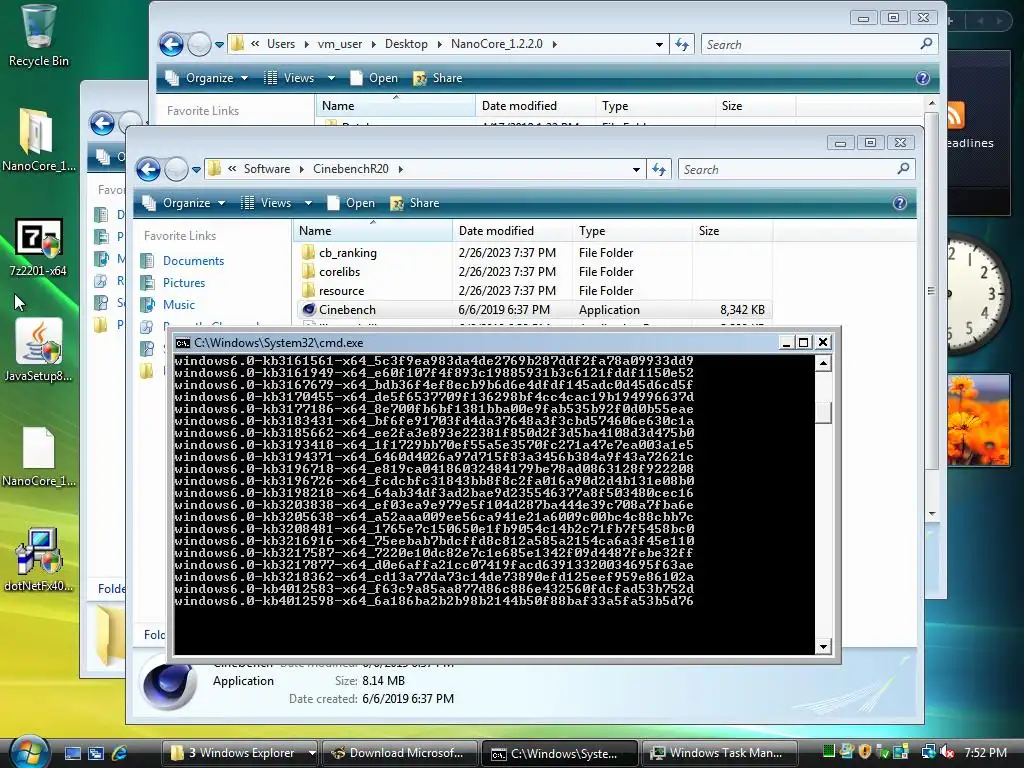
Task: Click the cmd window scrollbar thumb
Action: (x=824, y=412)
